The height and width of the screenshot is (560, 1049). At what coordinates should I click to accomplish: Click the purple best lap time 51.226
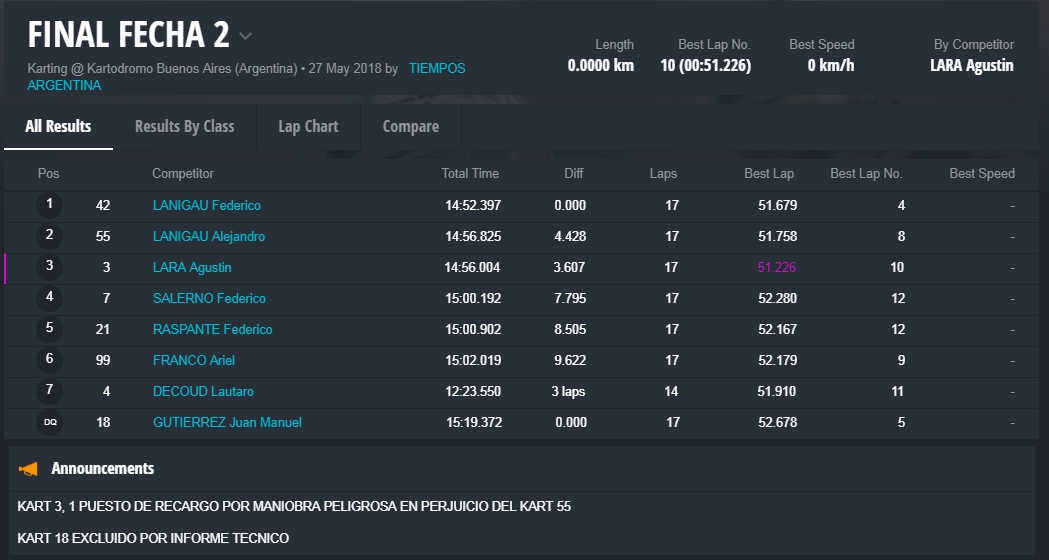coord(777,267)
